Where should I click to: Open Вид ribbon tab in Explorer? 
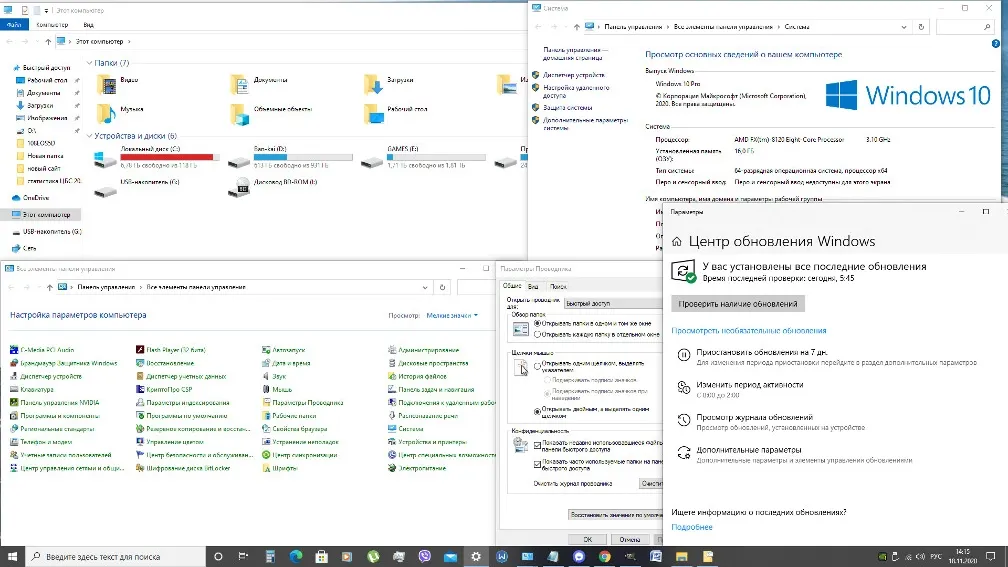coord(89,25)
